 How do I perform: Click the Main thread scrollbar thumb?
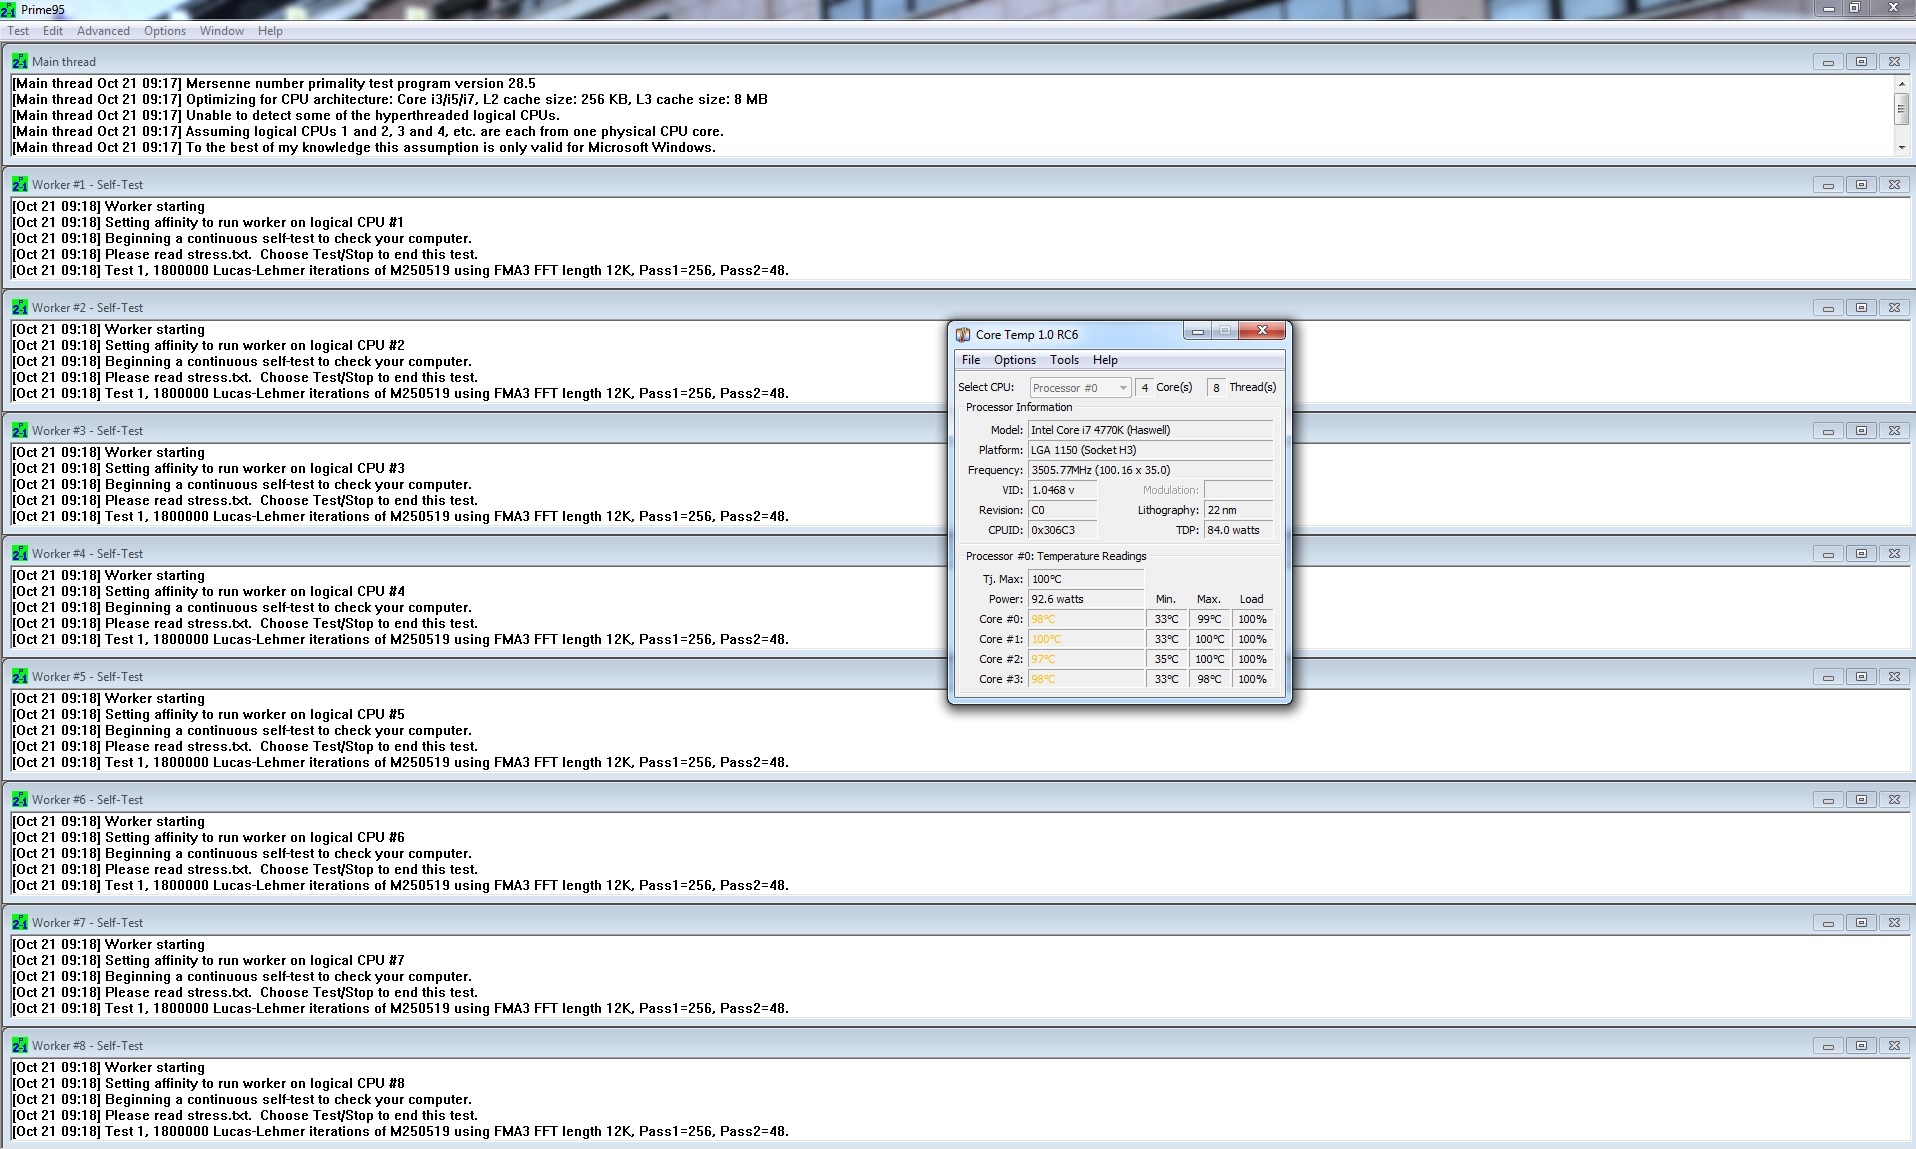(1901, 109)
